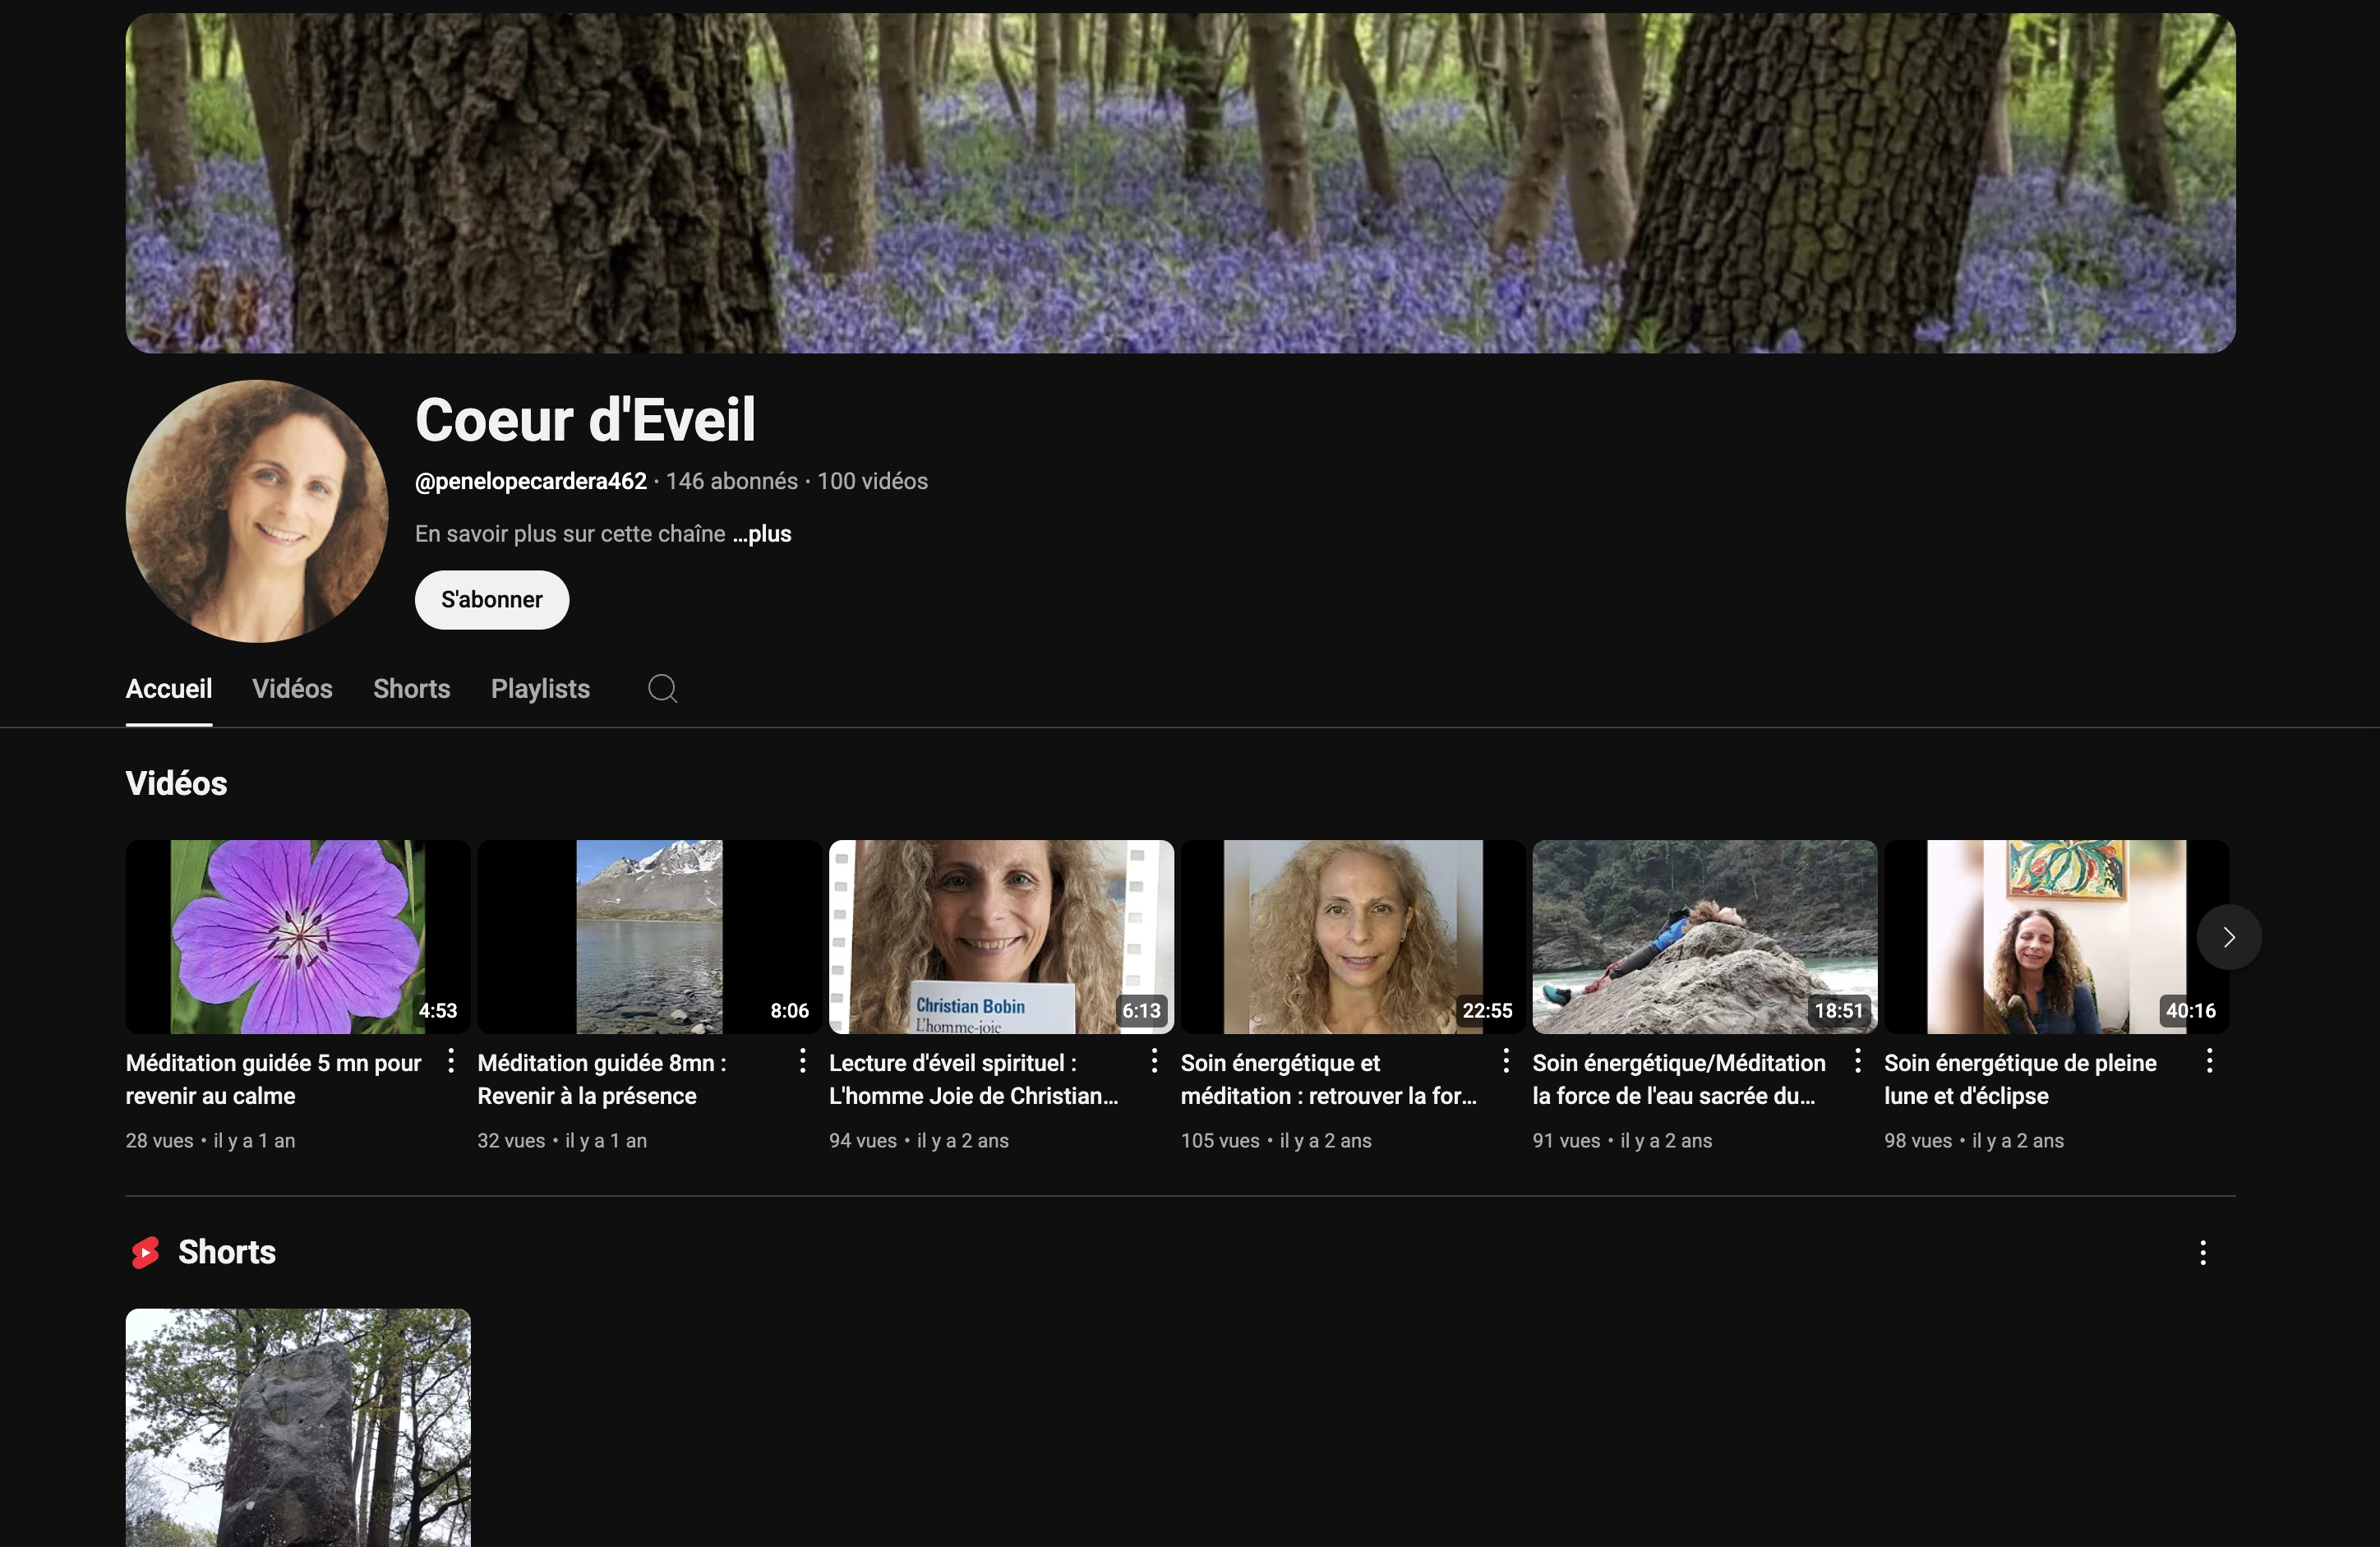Click the red Shorts logo icon

tap(146, 1252)
